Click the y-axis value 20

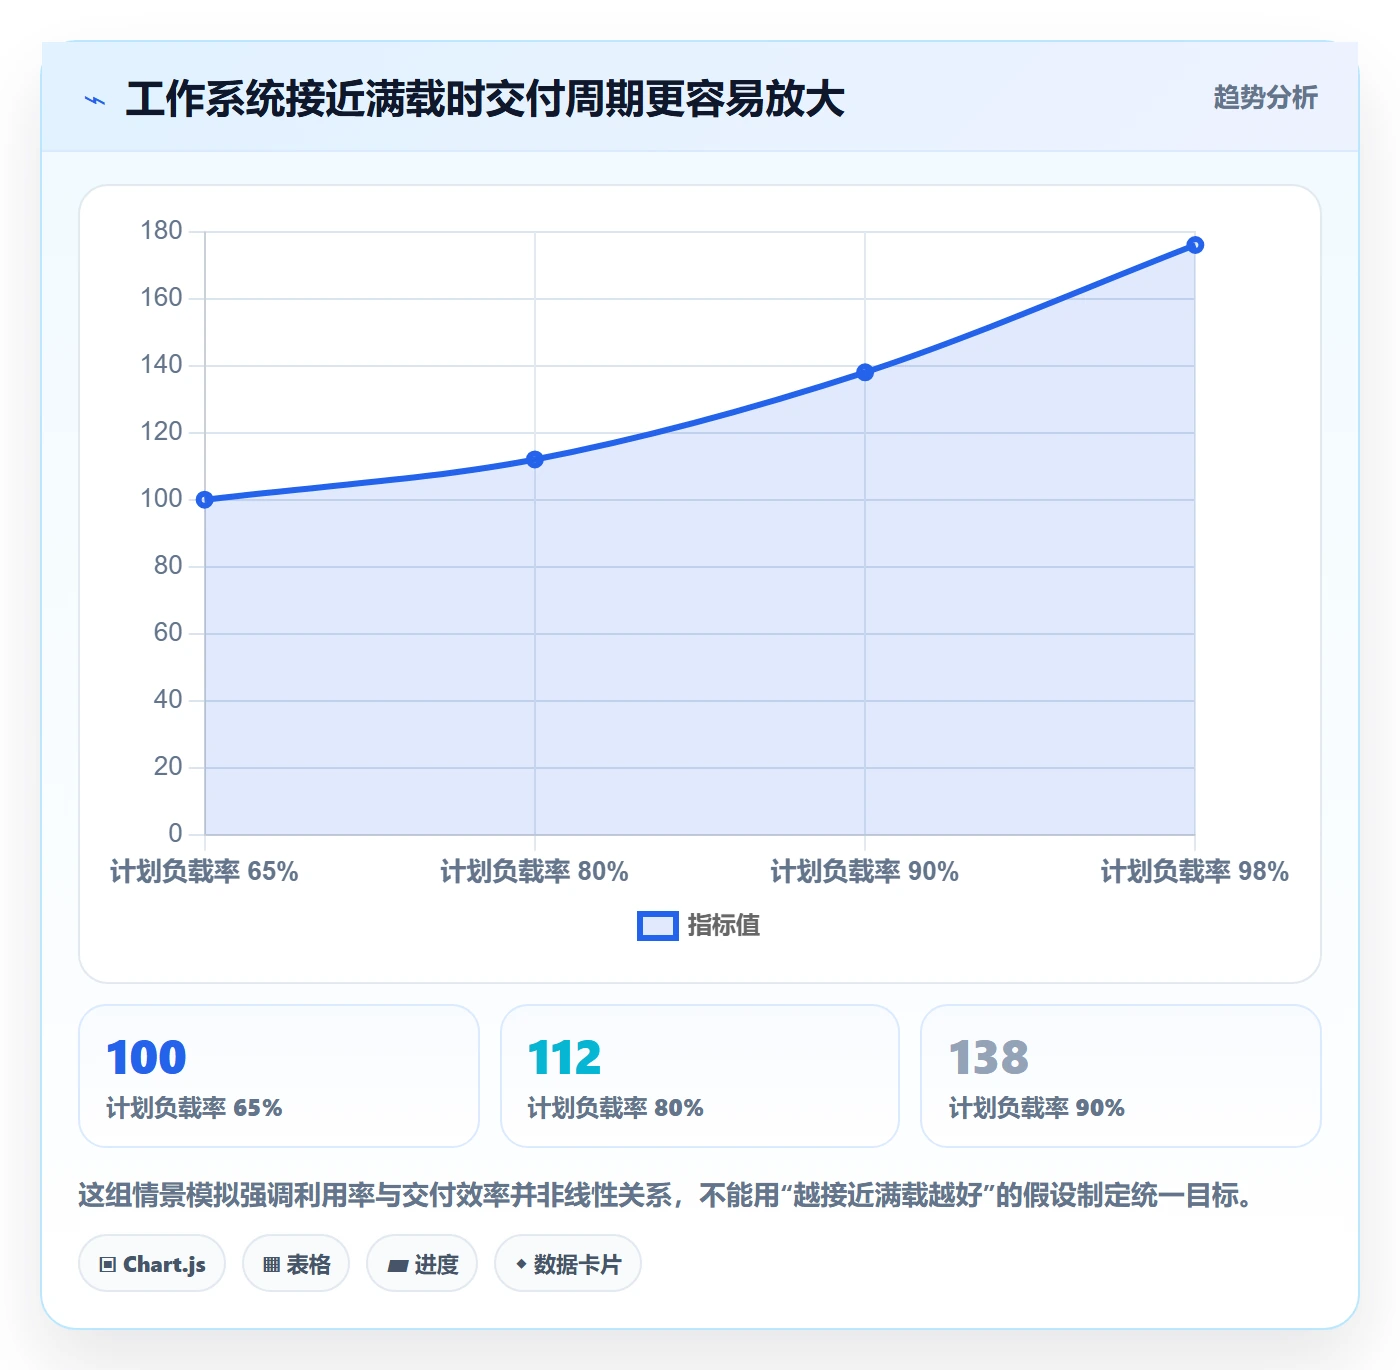point(168,767)
